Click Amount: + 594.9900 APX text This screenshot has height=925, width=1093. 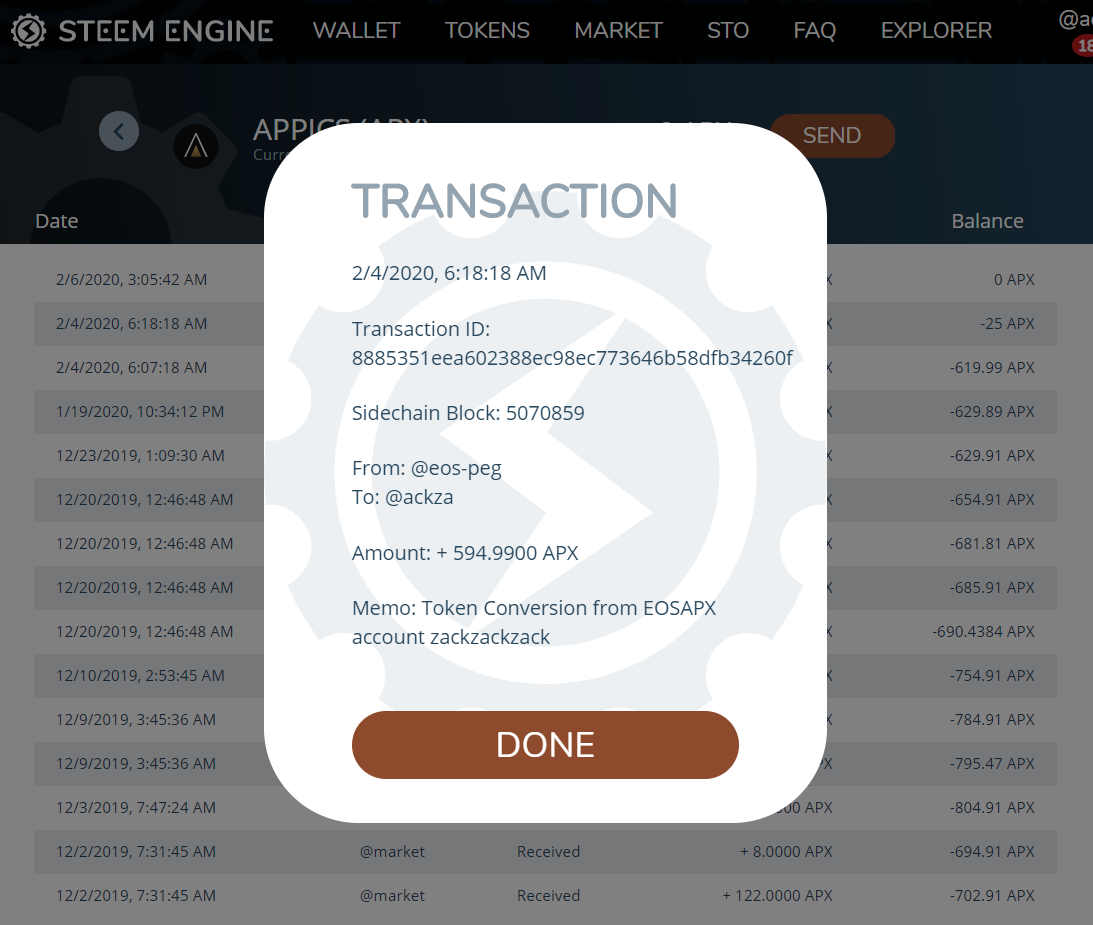465,553
